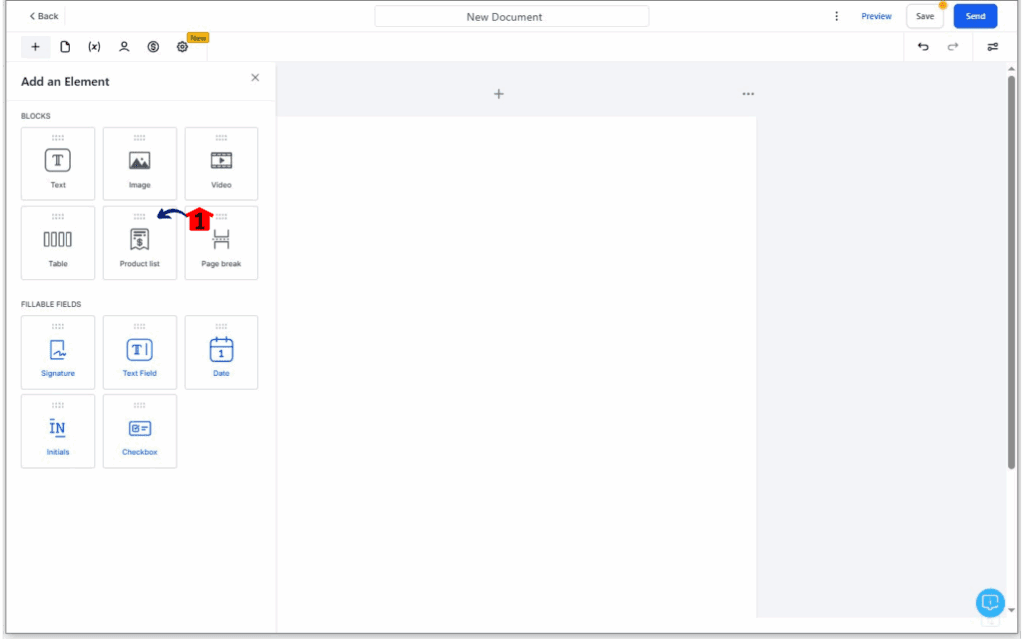Click the plus icon above the page
The image size is (1024, 639).
coord(498,94)
